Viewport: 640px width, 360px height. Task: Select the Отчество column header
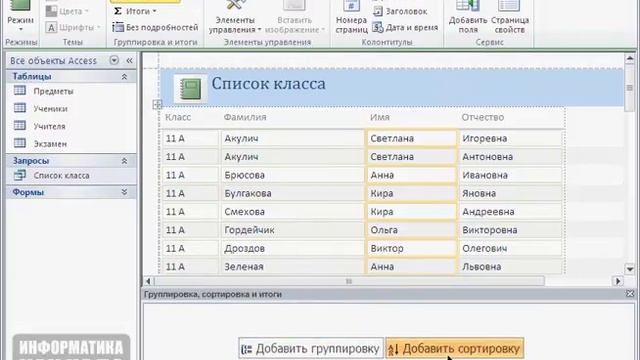[482, 117]
